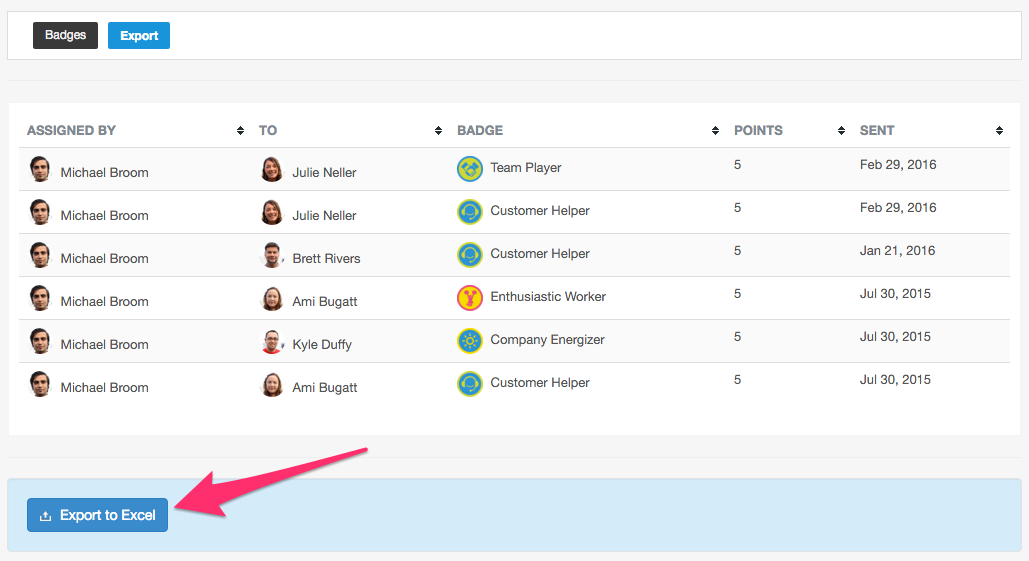Sort table by Sent column arrows
The width and height of the screenshot is (1029, 561).
[999, 131]
